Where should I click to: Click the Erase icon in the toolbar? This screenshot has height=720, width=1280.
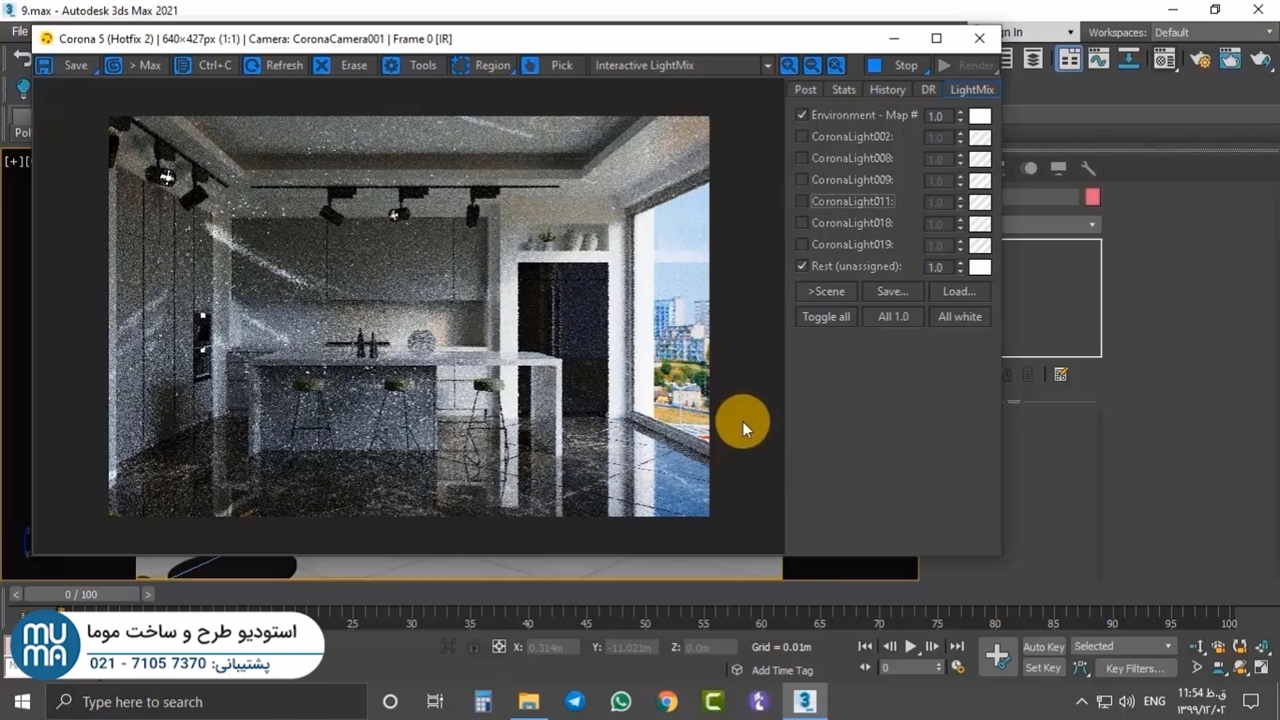tap(322, 66)
